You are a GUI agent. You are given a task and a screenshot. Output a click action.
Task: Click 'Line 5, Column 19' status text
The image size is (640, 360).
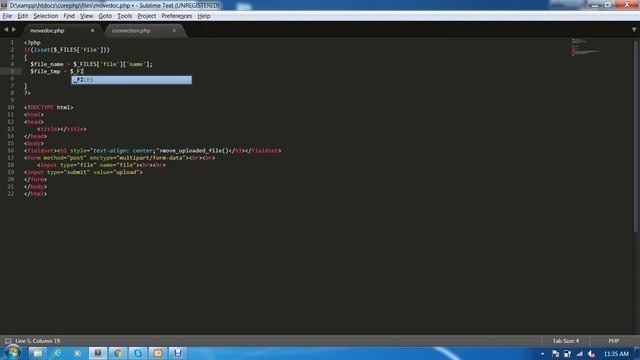click(38, 341)
